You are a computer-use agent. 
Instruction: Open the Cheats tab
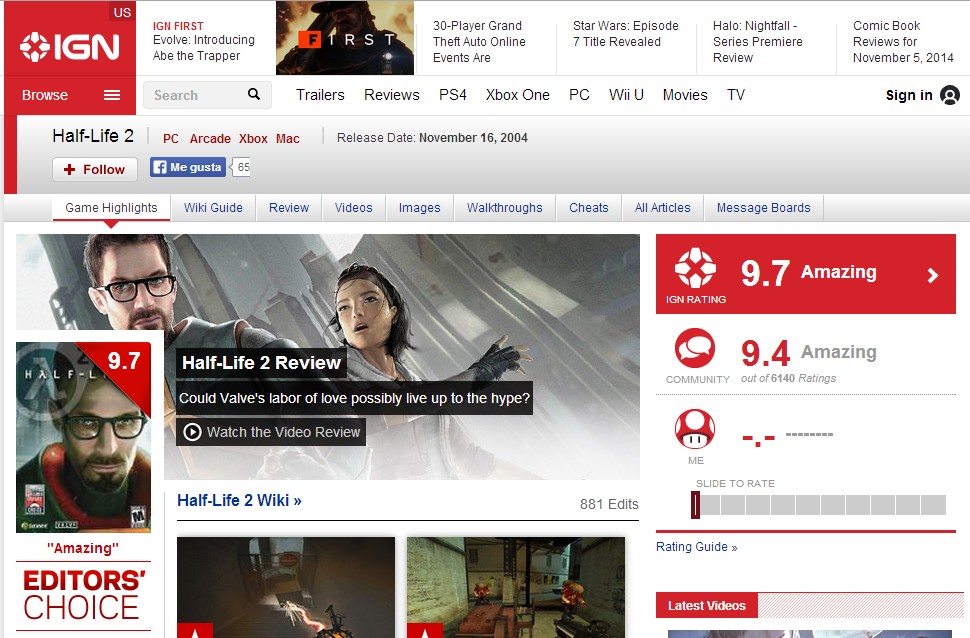click(589, 208)
